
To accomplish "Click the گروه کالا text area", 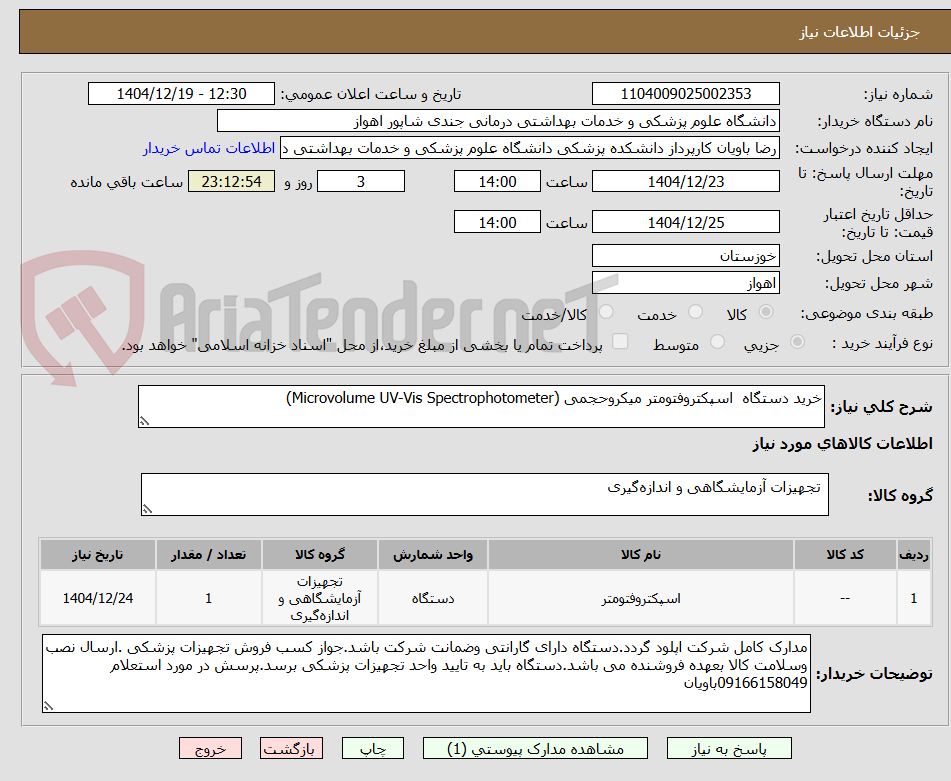I will coord(485,494).
